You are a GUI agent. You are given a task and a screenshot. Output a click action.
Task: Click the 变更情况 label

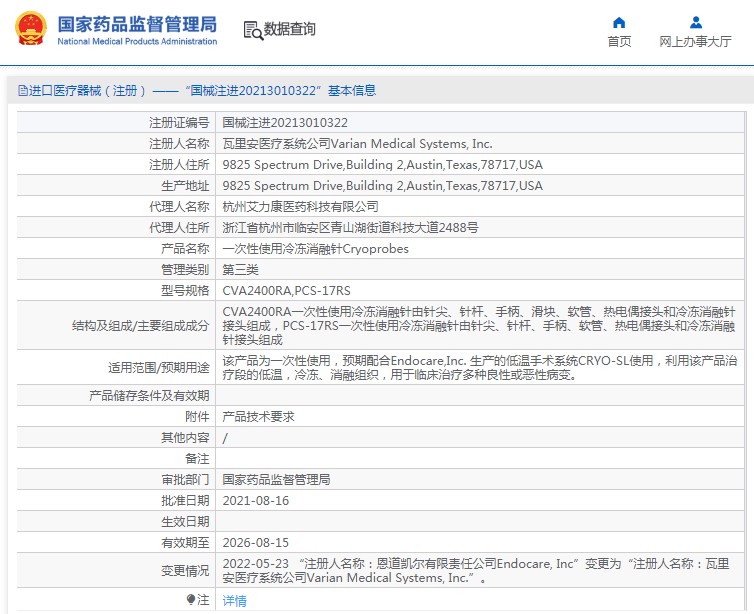[185, 570]
